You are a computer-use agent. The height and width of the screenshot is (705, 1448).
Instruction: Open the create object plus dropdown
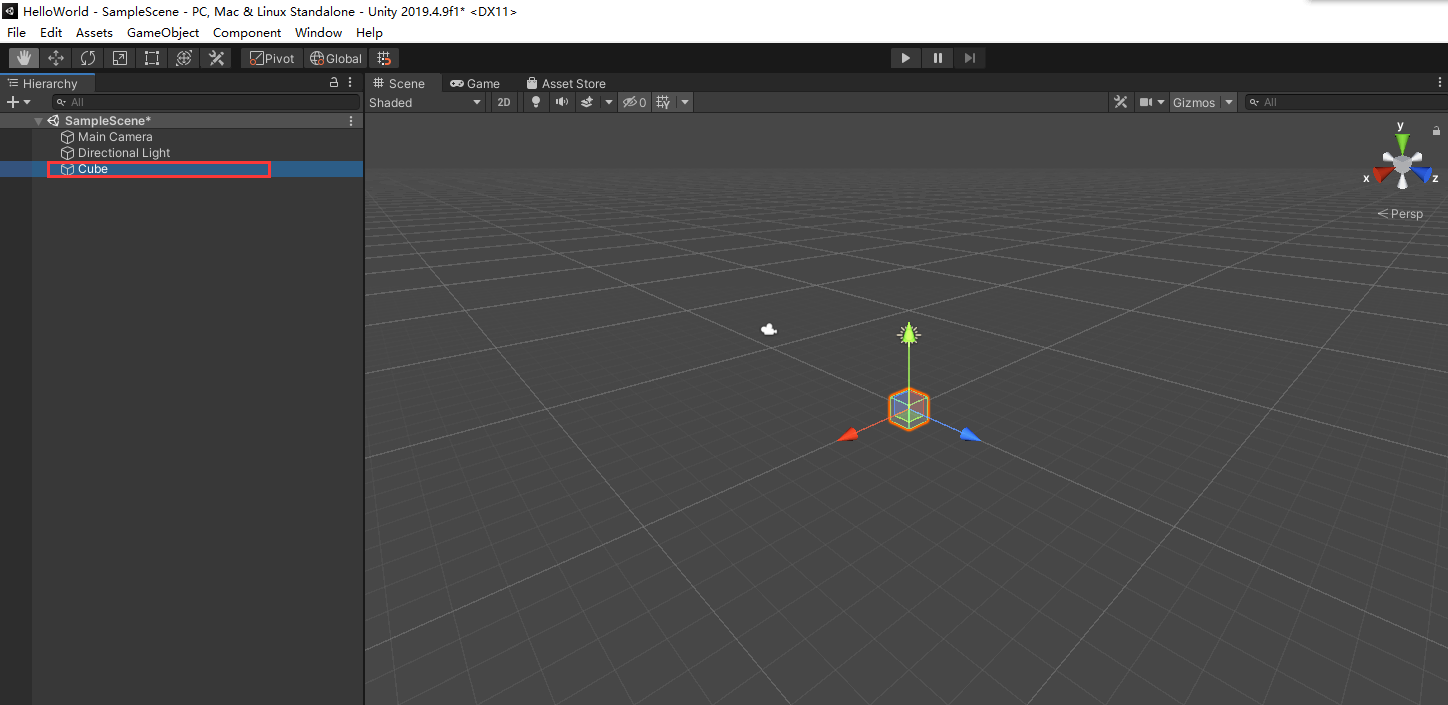19,102
